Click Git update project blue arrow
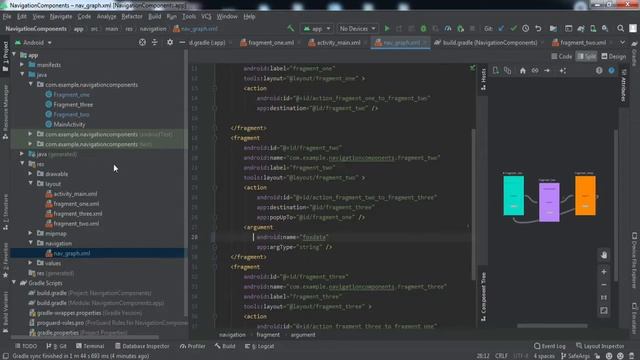Image resolution: width=640 pixels, height=360 pixels. pyautogui.click(x=501, y=29)
